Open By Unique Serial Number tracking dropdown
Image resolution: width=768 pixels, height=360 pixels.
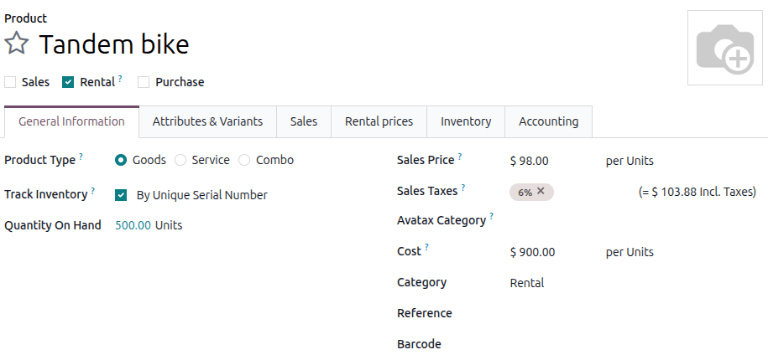(202, 195)
